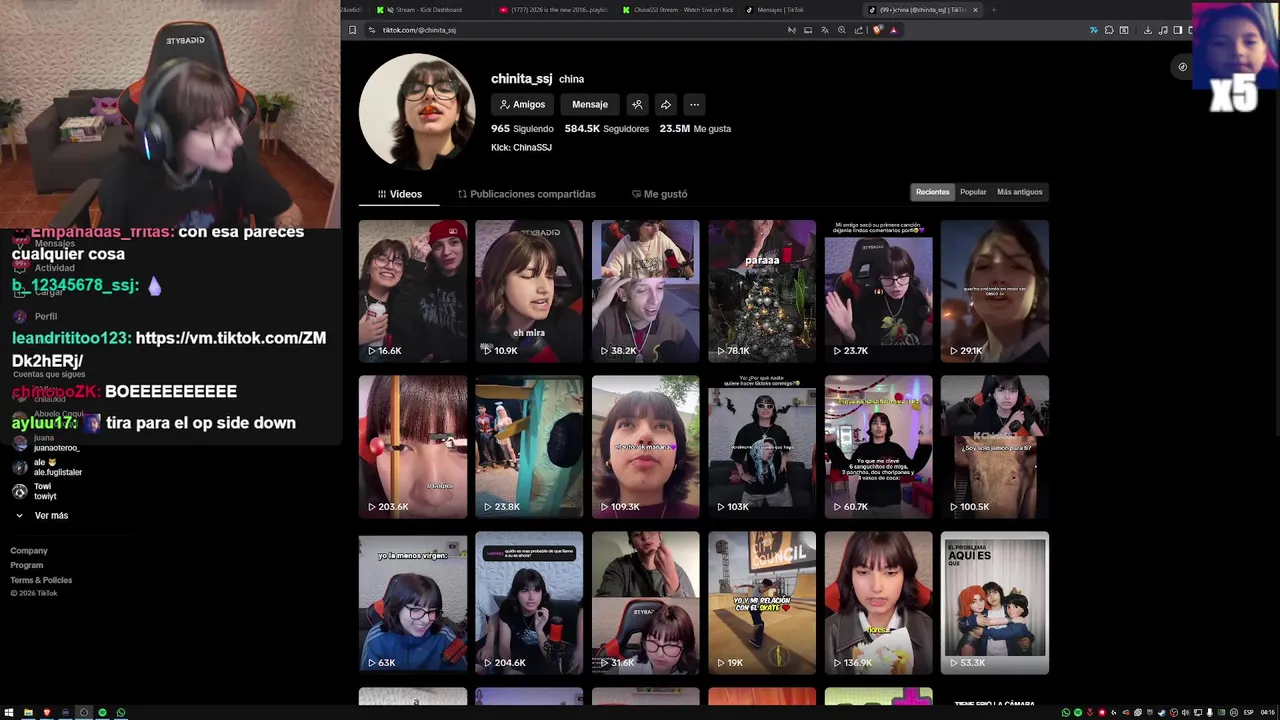Open the video with 38.2K views
1280x720 pixels.
(645, 291)
